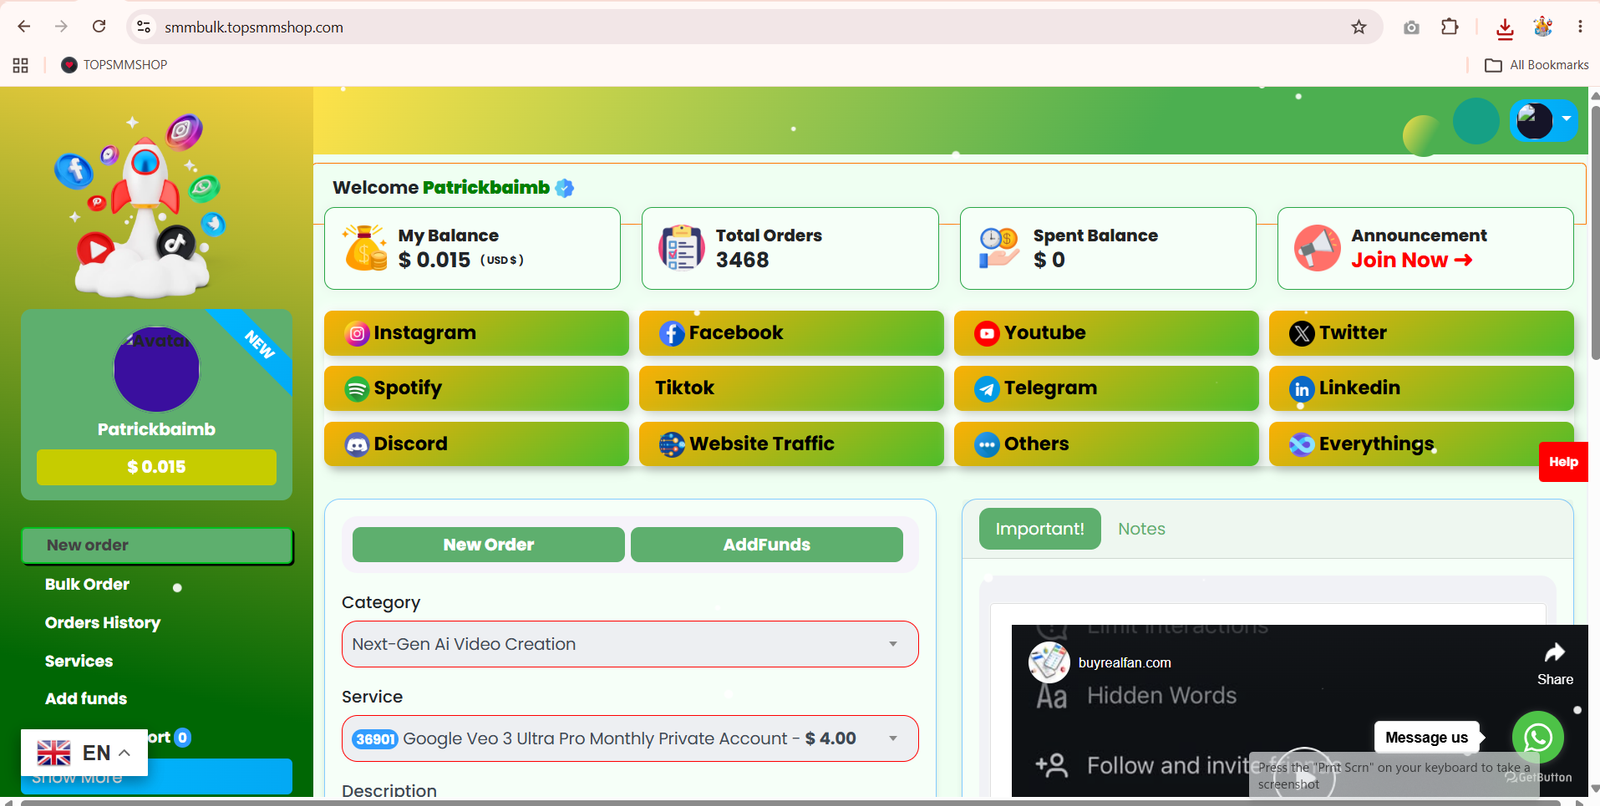The image size is (1600, 806).
Task: Open the Facebook category
Action: [791, 333]
